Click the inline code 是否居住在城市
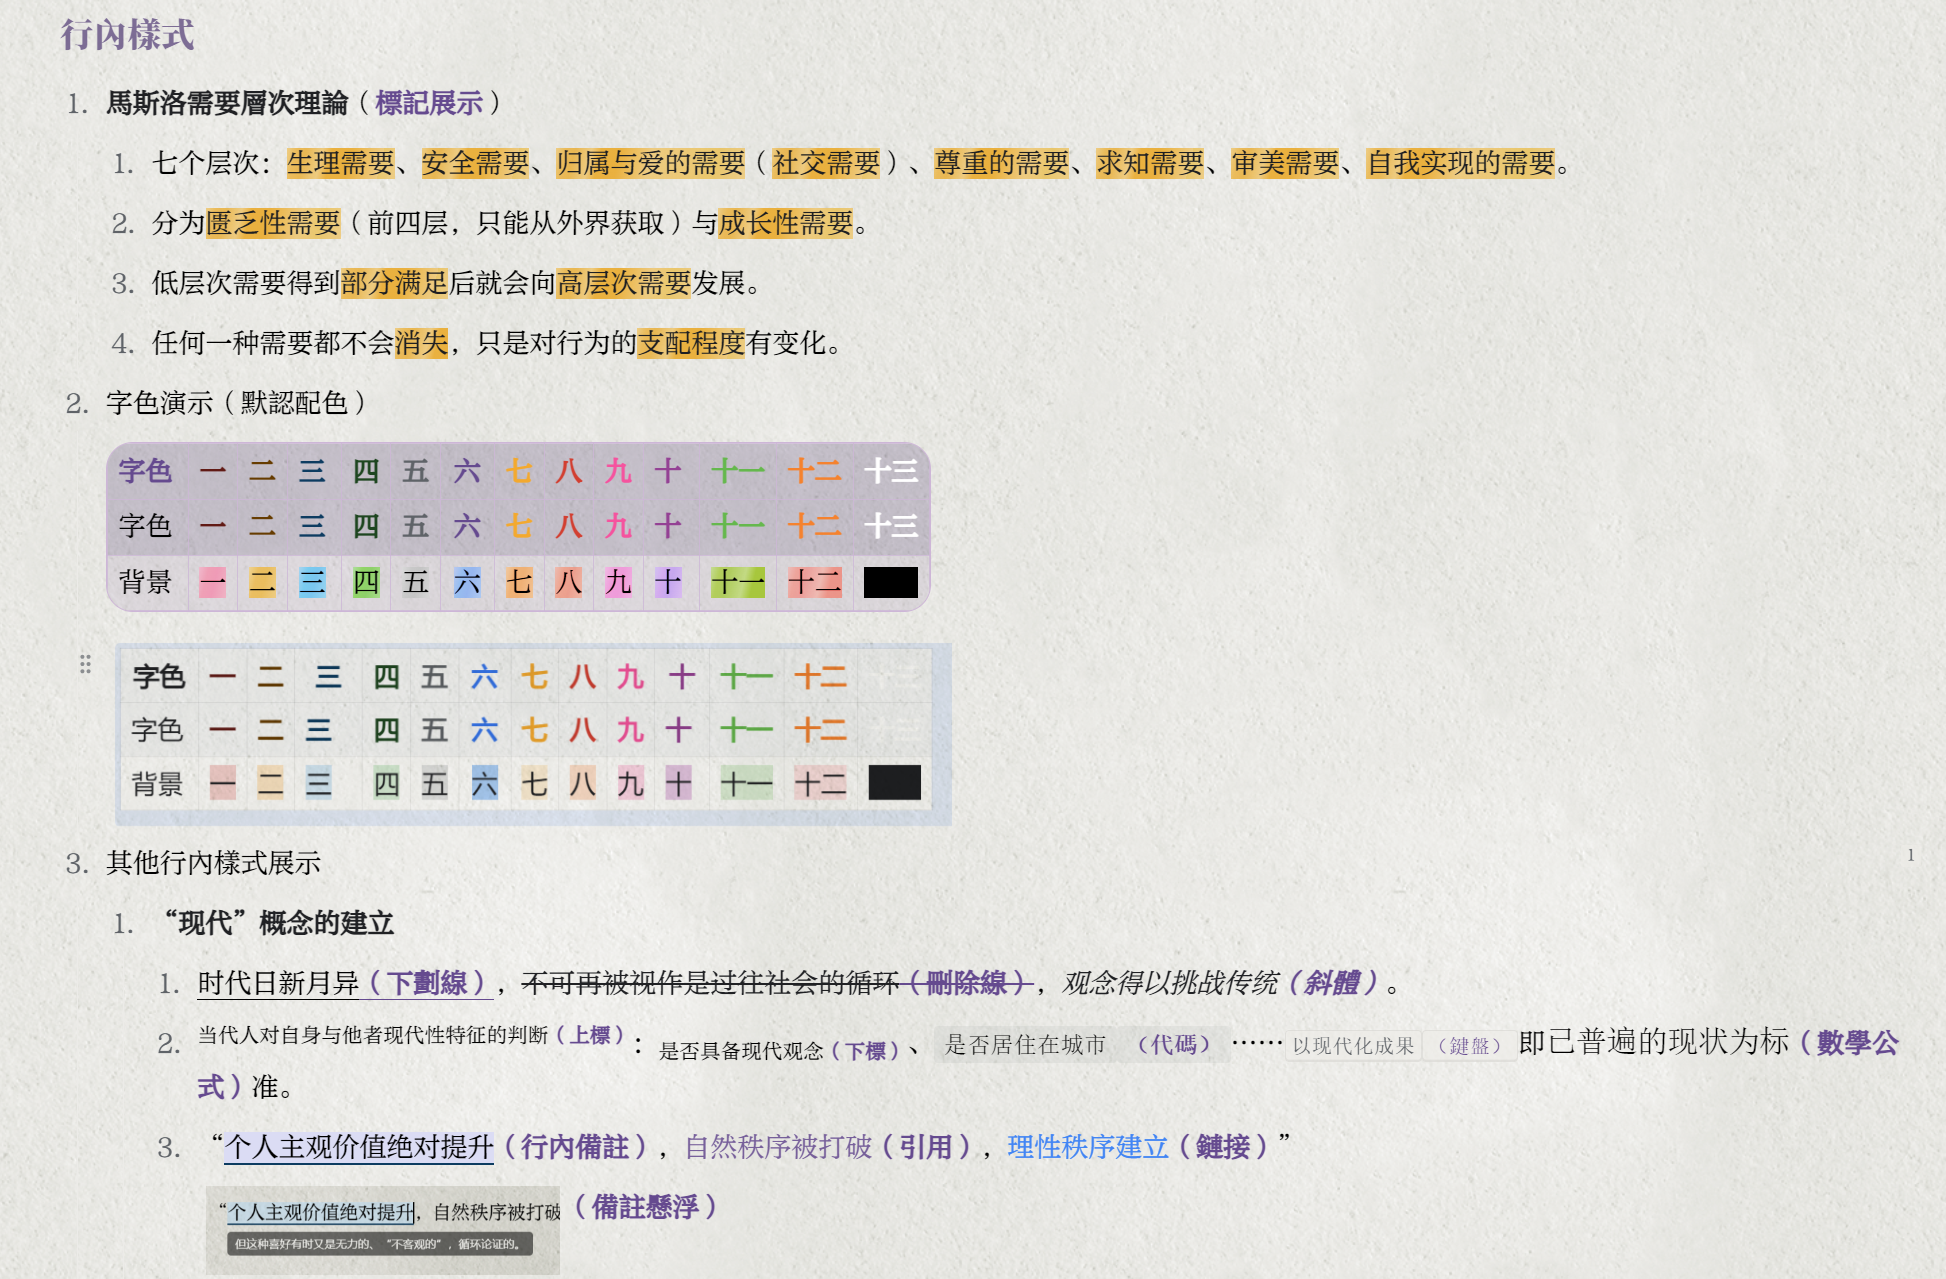The width and height of the screenshot is (1946, 1279). [1025, 1045]
